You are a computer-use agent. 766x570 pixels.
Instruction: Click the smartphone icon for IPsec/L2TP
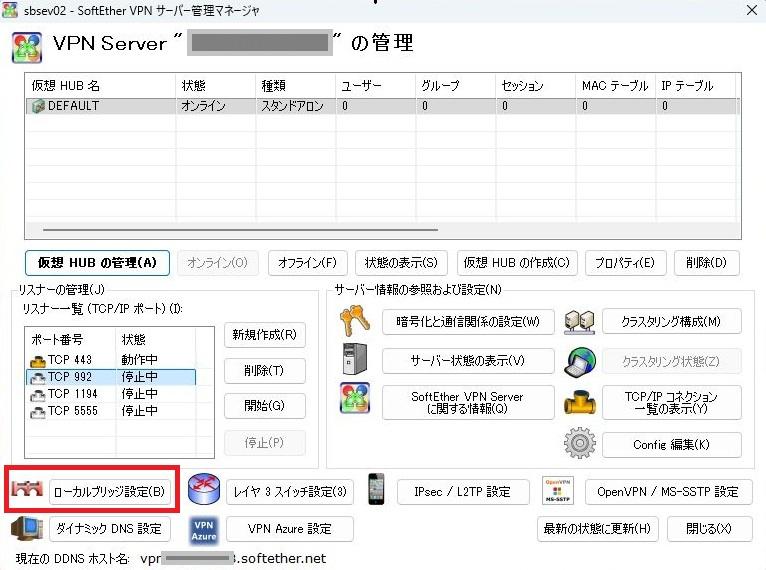pyautogui.click(x=376, y=489)
